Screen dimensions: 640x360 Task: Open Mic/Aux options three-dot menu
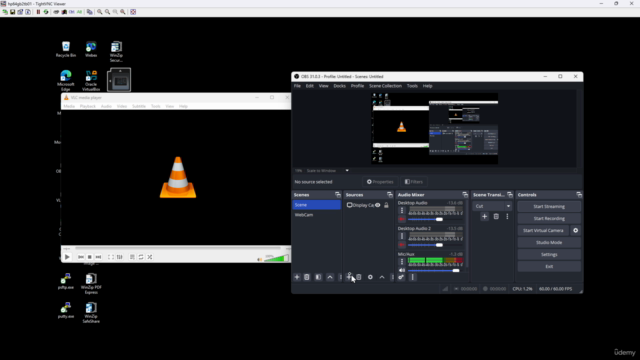[x=402, y=261]
